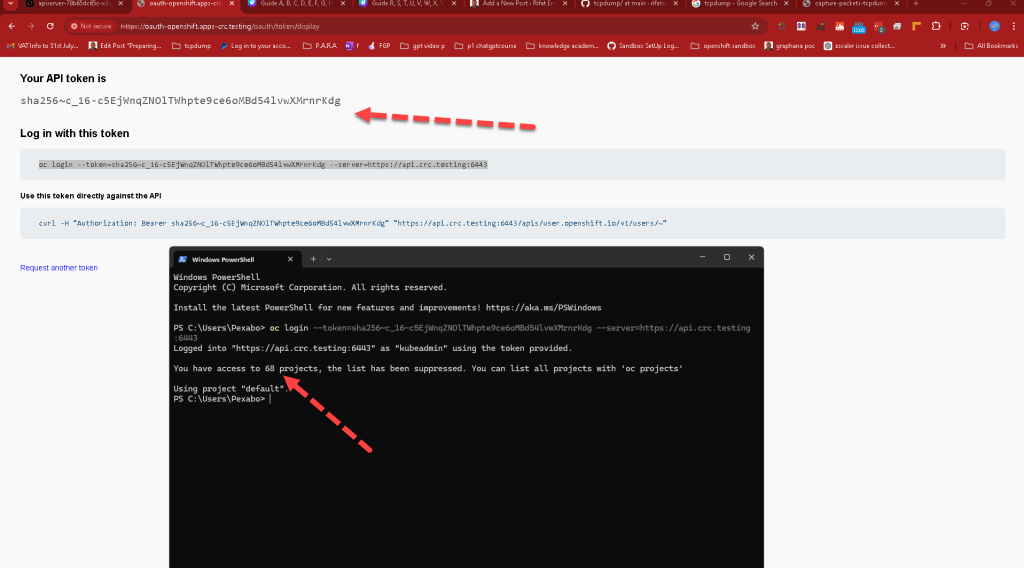Screen dimensions: 1024x568
Task: Reload the current page
Action: (x=50, y=26)
